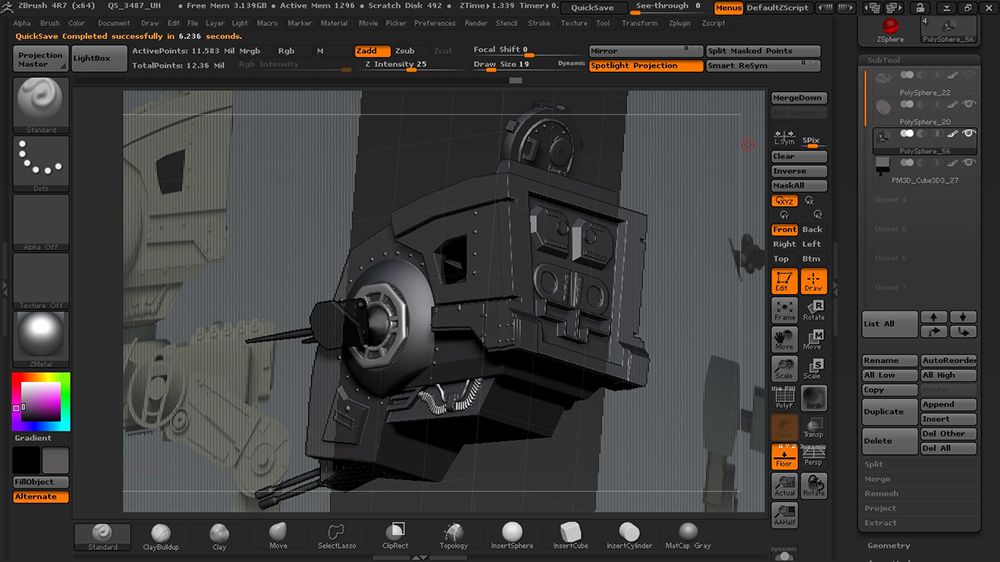The width and height of the screenshot is (1000, 562).
Task: Open the Tool menu
Action: (x=603, y=23)
